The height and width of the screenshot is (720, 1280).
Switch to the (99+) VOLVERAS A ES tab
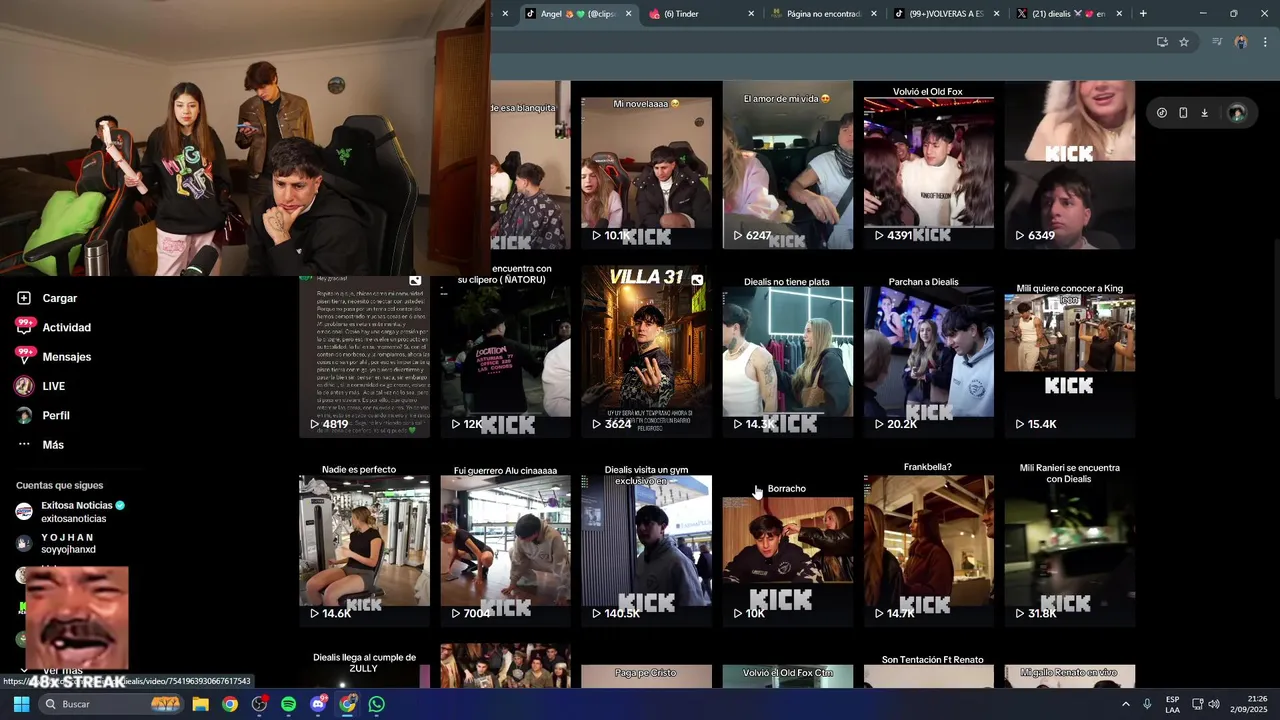[946, 14]
